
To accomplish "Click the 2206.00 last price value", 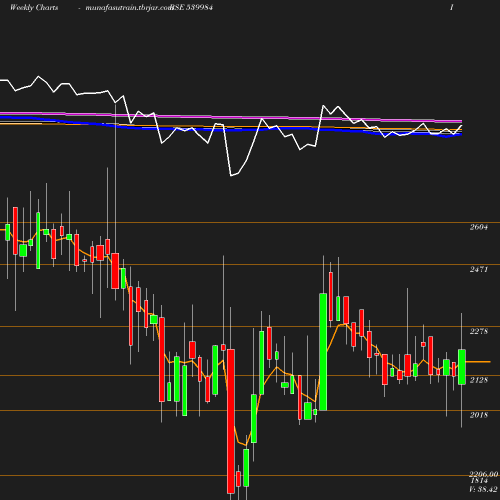I will coord(484,474).
